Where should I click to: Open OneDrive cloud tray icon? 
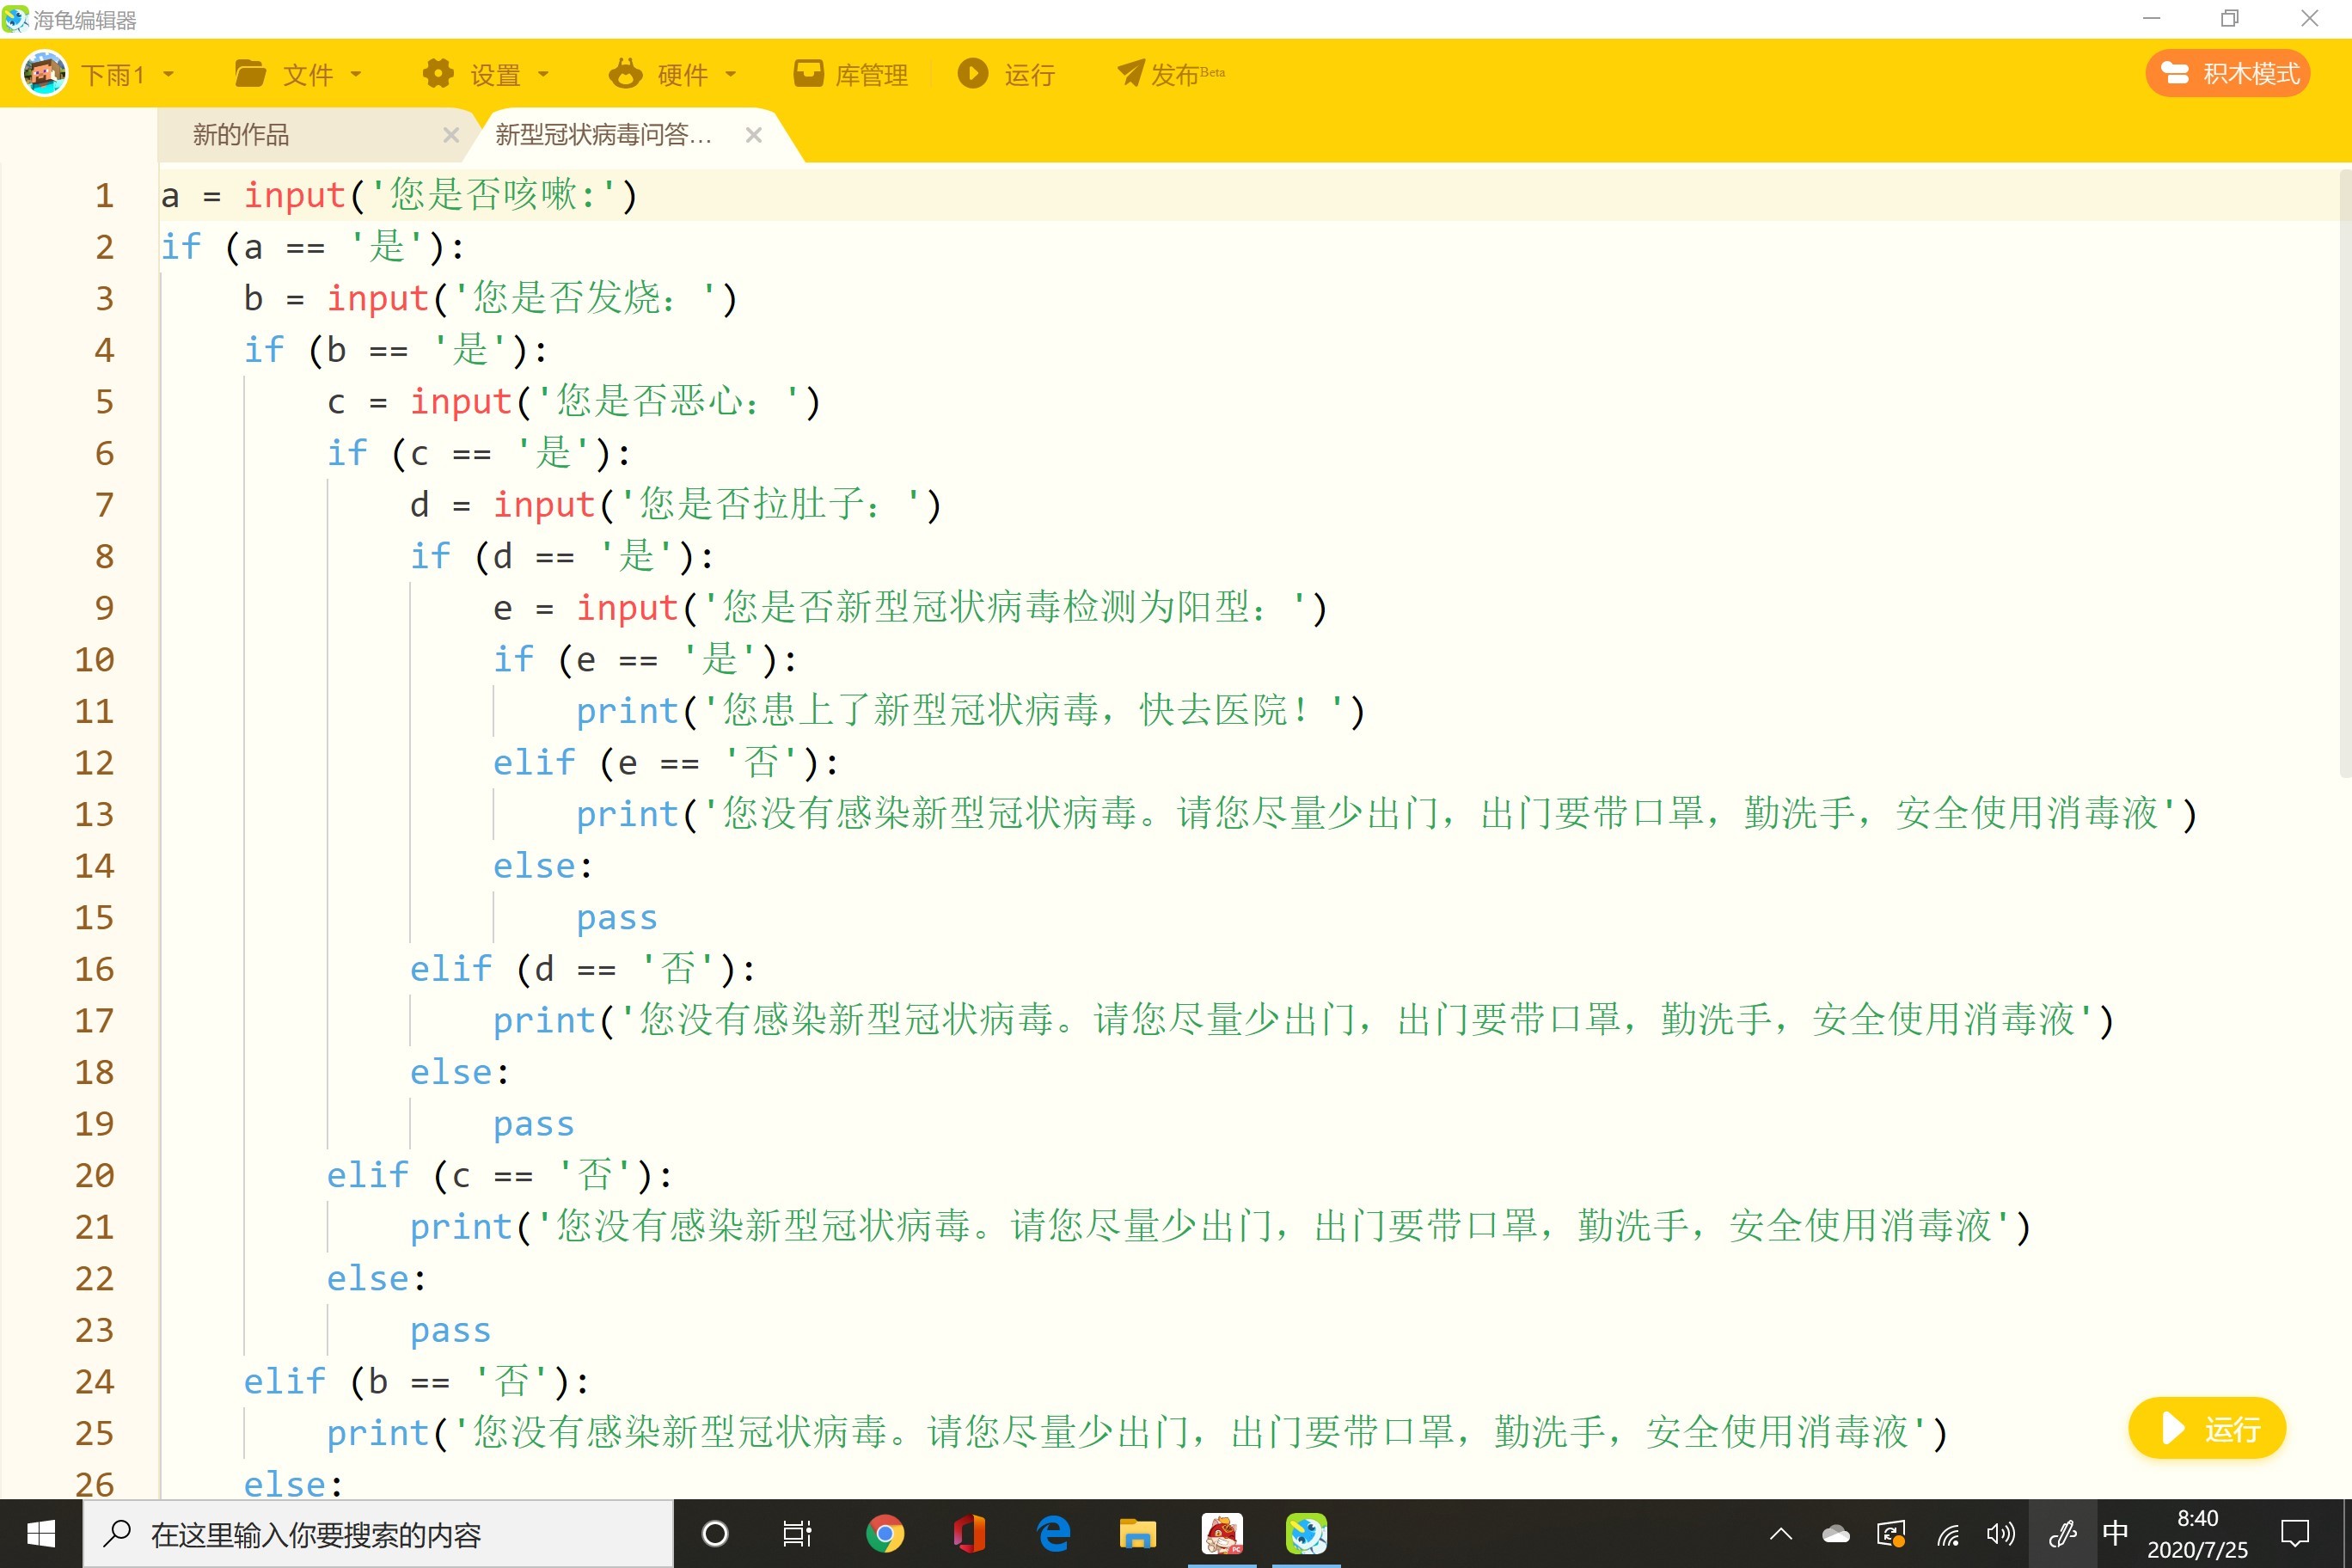[x=1835, y=1533]
